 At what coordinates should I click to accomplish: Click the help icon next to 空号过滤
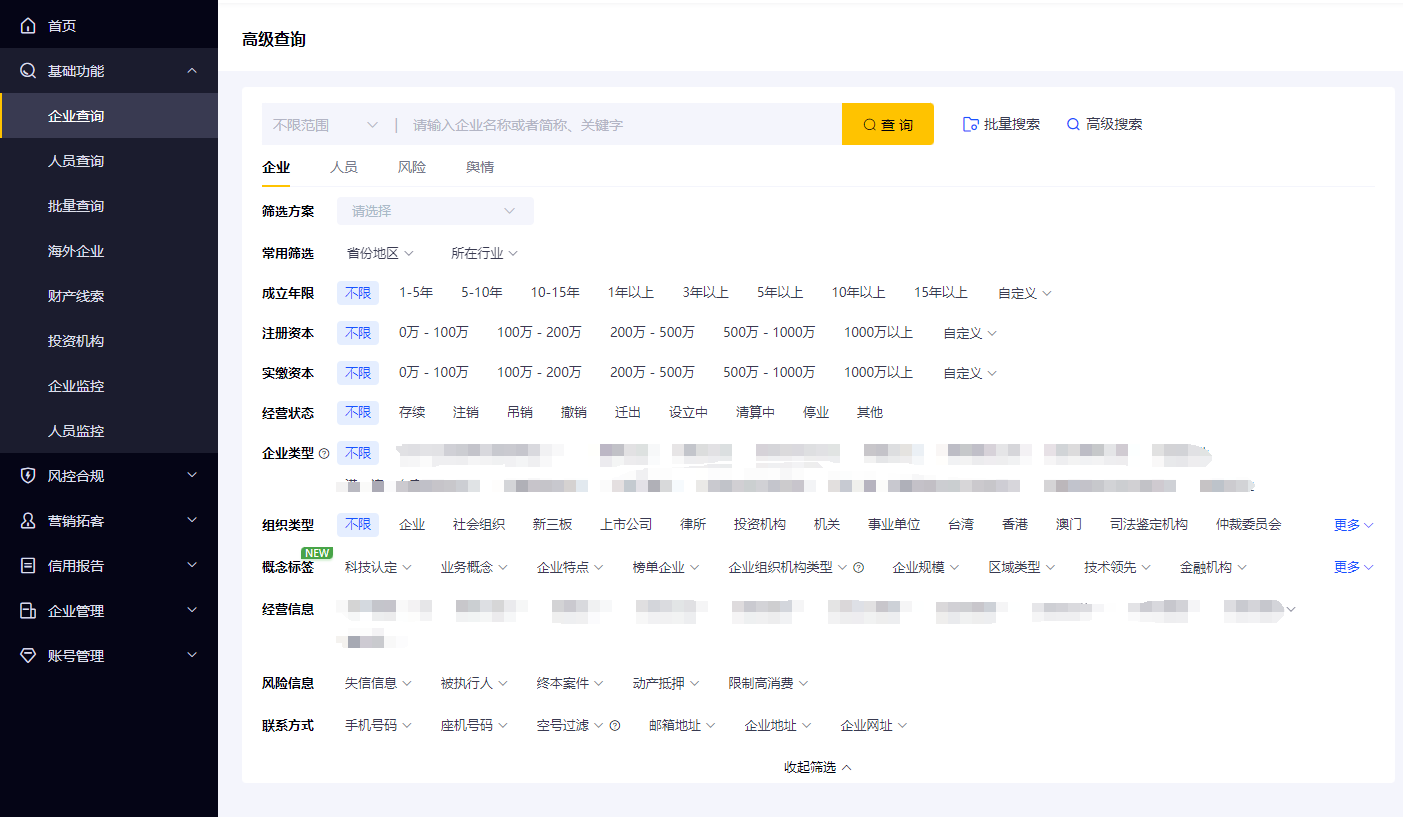615,726
